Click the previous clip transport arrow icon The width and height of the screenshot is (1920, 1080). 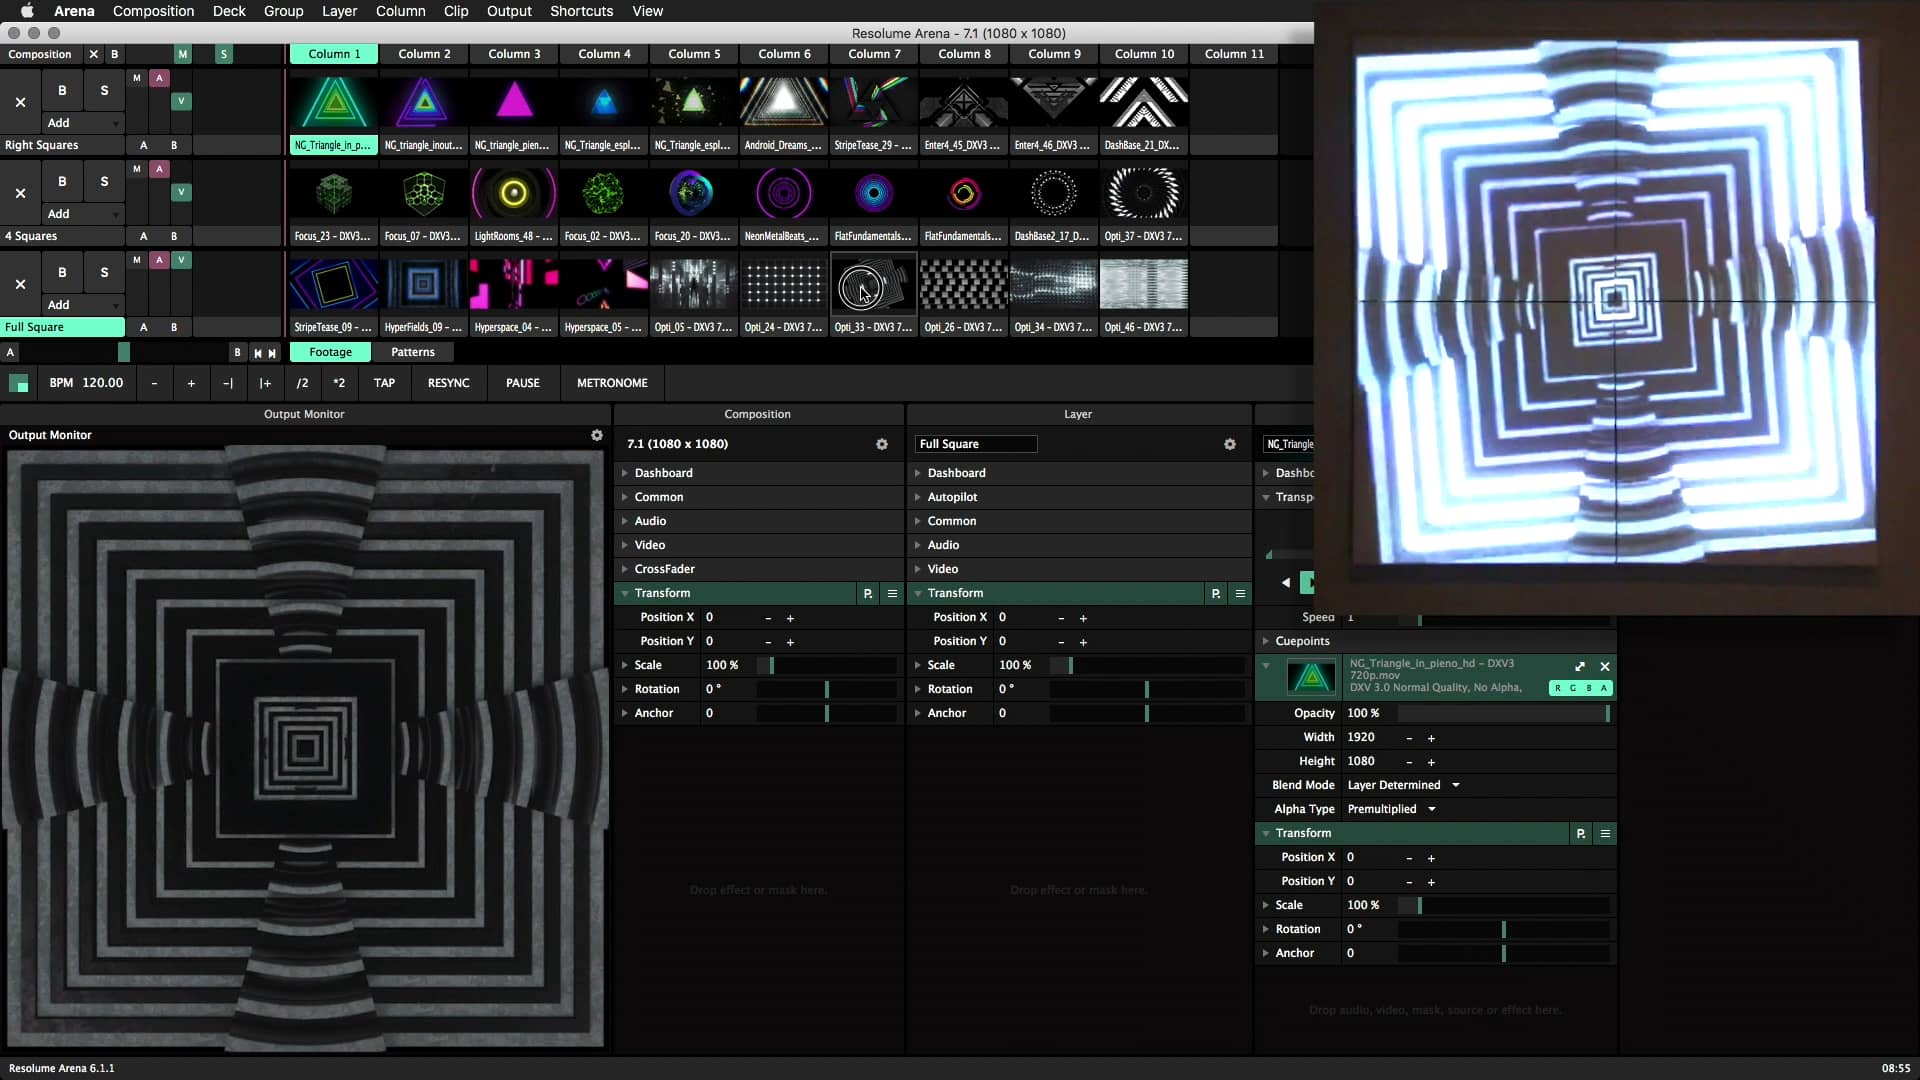tap(1285, 582)
